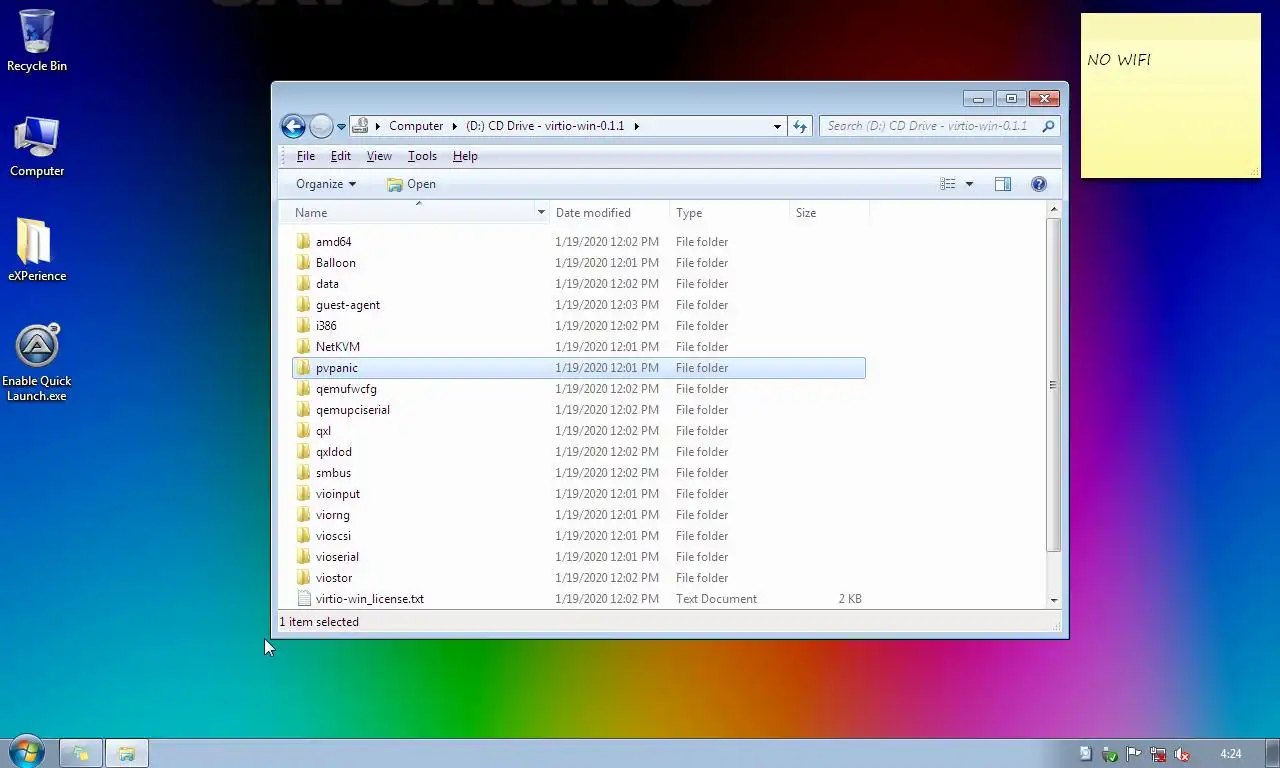The height and width of the screenshot is (768, 1280).
Task: Select the Balloon folder icon
Action: 304,263
